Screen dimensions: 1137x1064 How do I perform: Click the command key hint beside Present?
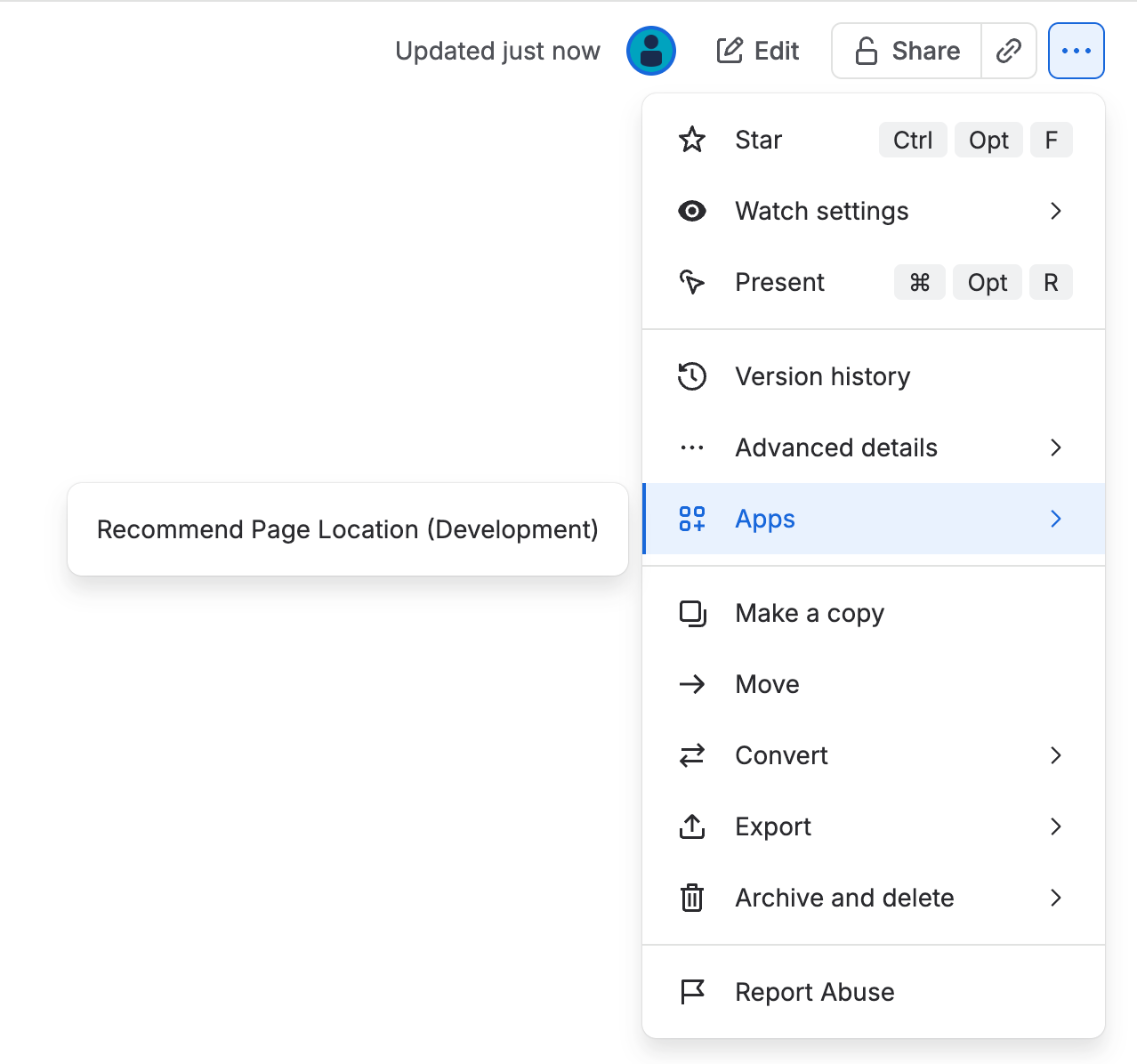point(919,282)
